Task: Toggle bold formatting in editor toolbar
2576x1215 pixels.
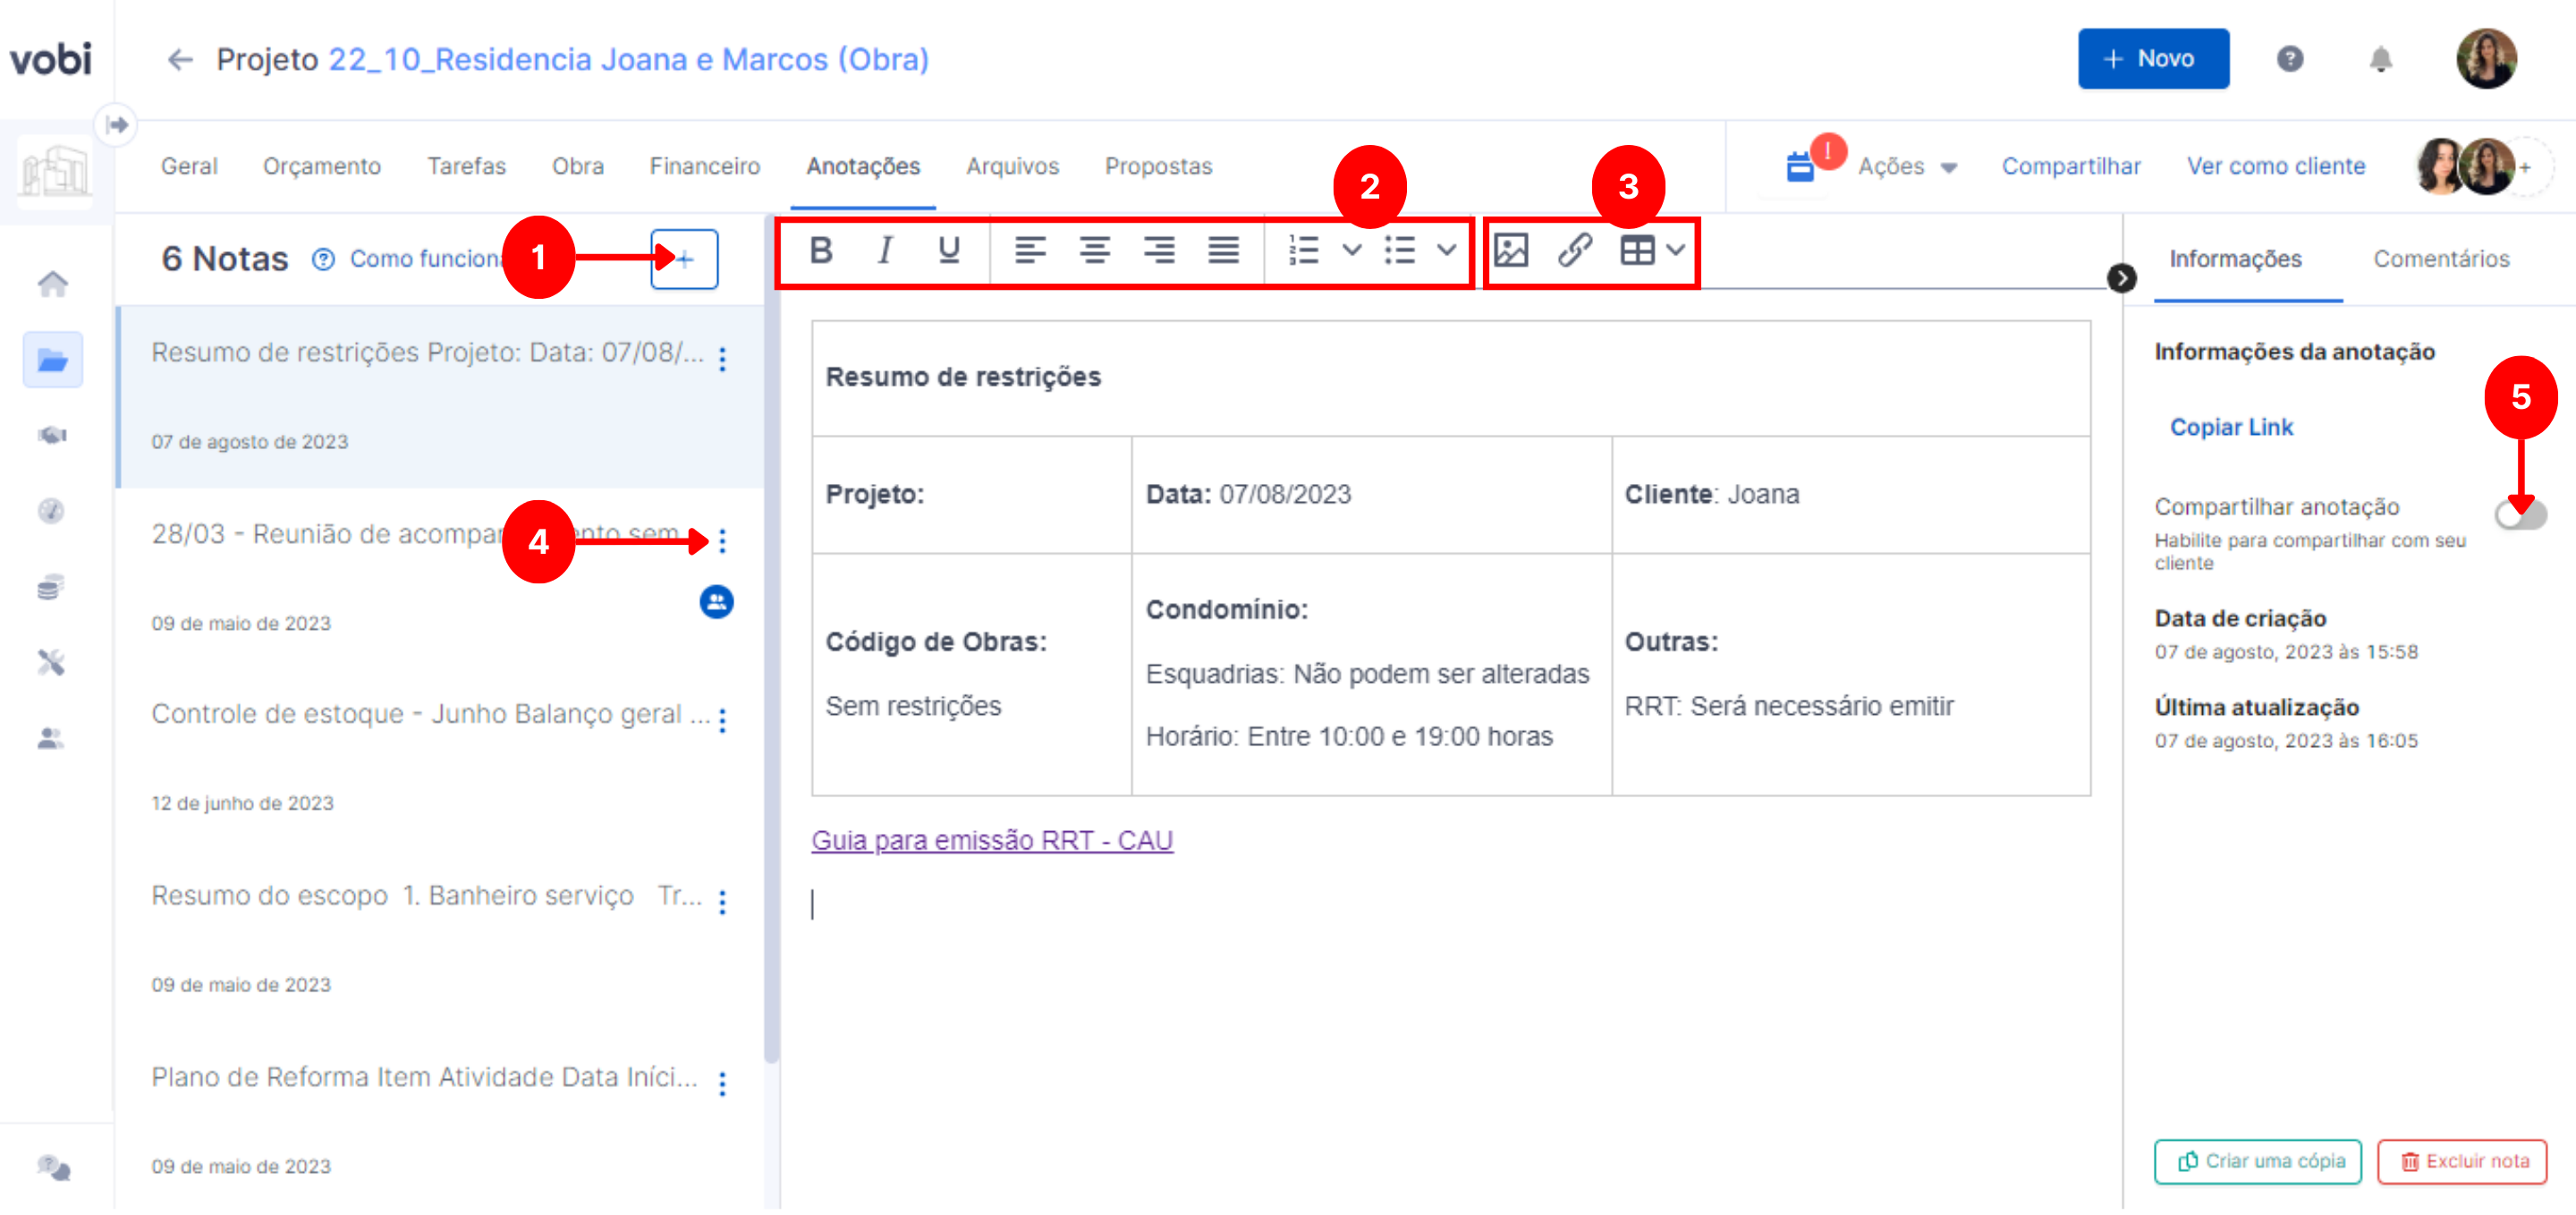Action: click(821, 251)
